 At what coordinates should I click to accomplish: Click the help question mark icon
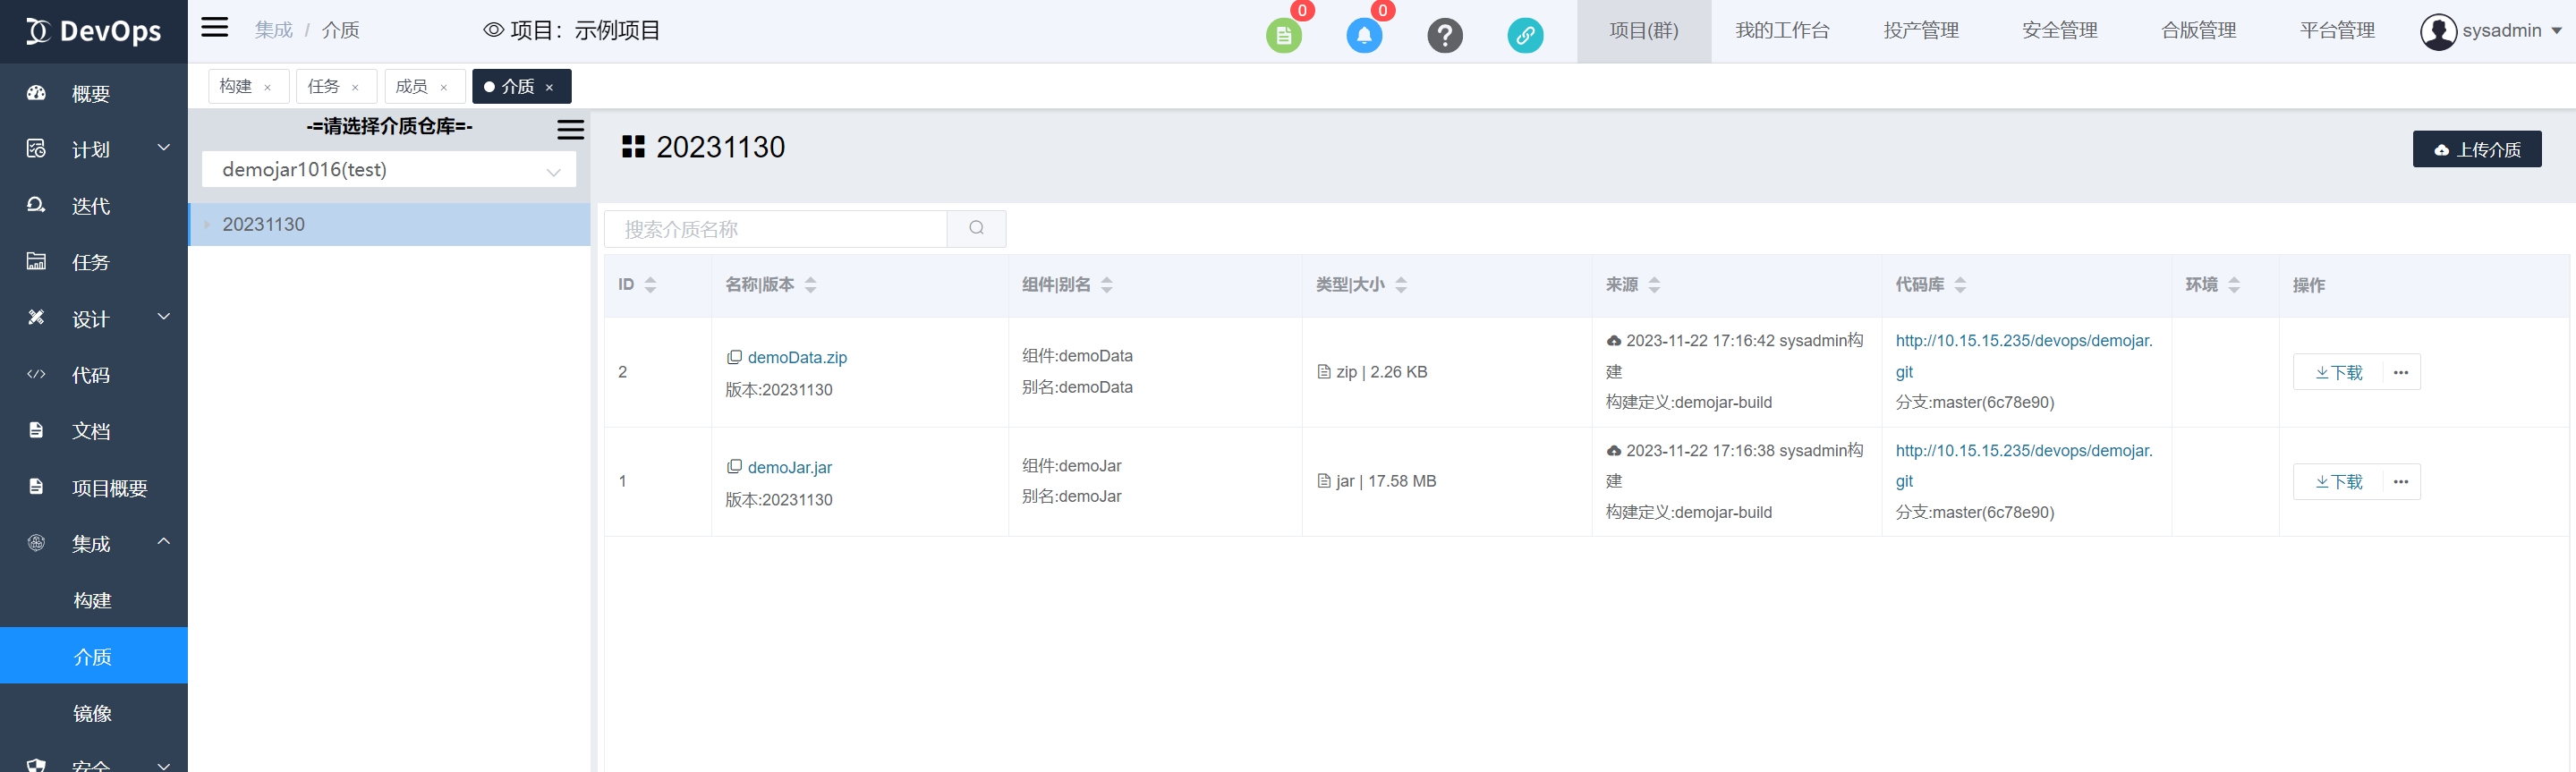(1444, 36)
